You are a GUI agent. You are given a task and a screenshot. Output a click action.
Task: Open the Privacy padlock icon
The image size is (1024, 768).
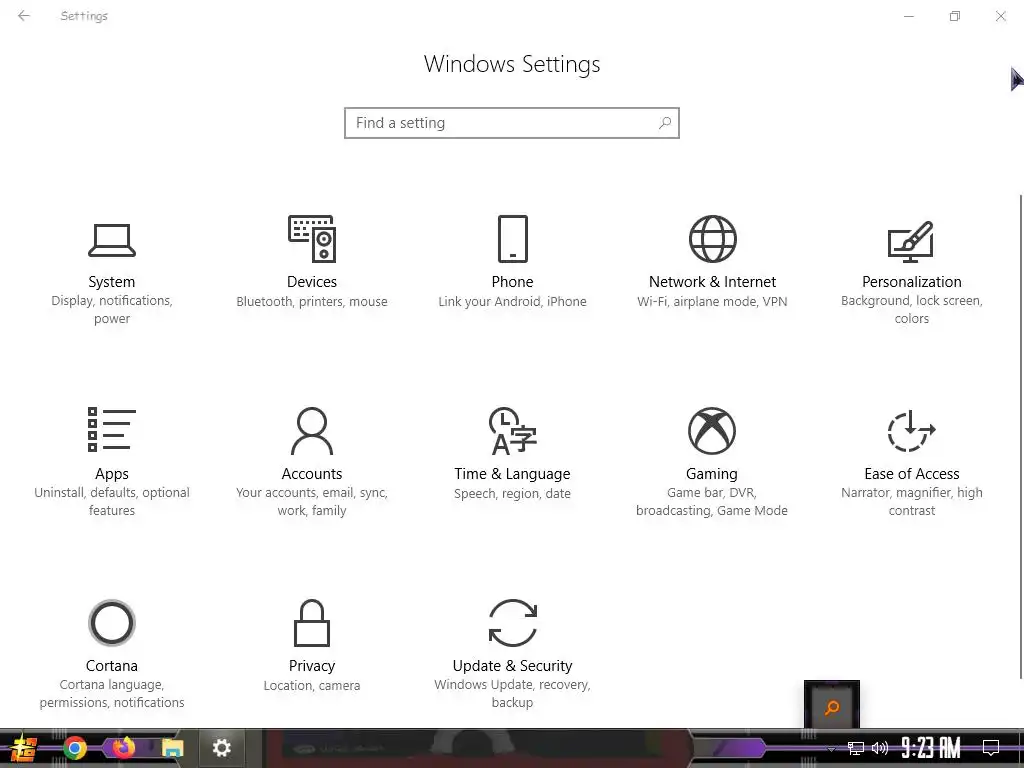(312, 623)
